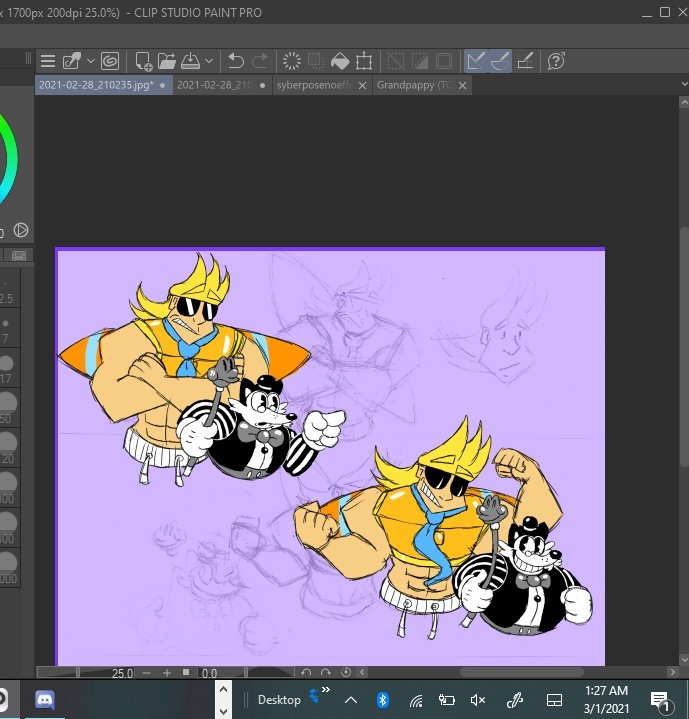
Task: Open Windows Ink Workspace pen icon
Action: (515, 700)
